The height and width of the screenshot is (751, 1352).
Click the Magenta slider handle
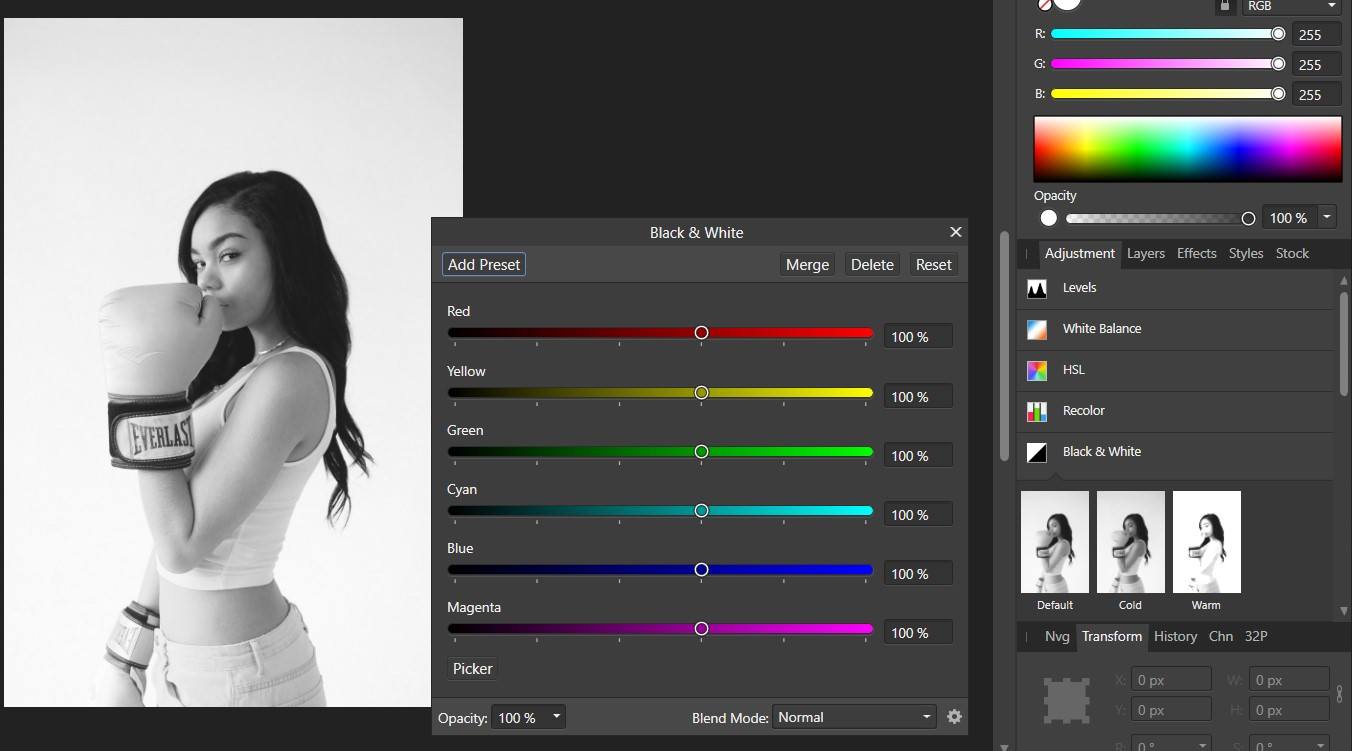point(700,628)
